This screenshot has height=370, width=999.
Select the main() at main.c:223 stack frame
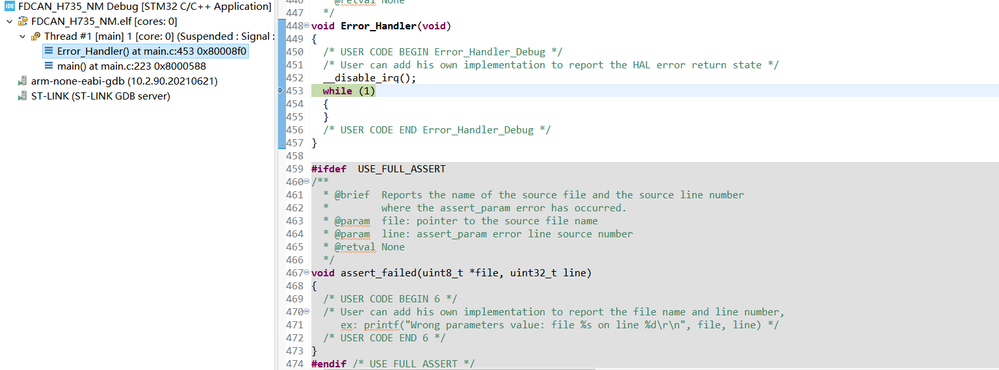[131, 66]
